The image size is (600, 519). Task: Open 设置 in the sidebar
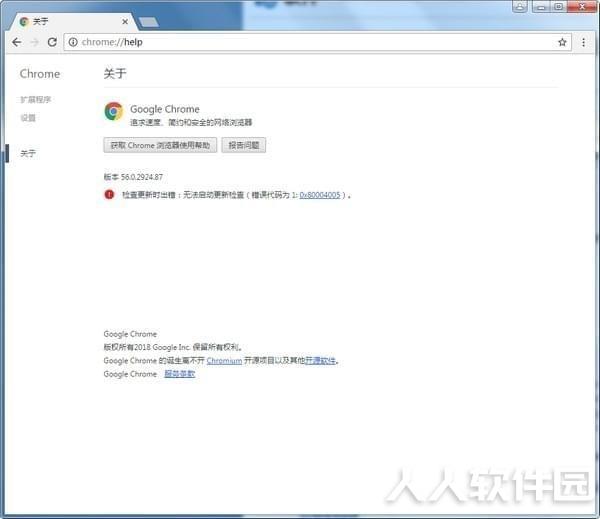point(28,118)
